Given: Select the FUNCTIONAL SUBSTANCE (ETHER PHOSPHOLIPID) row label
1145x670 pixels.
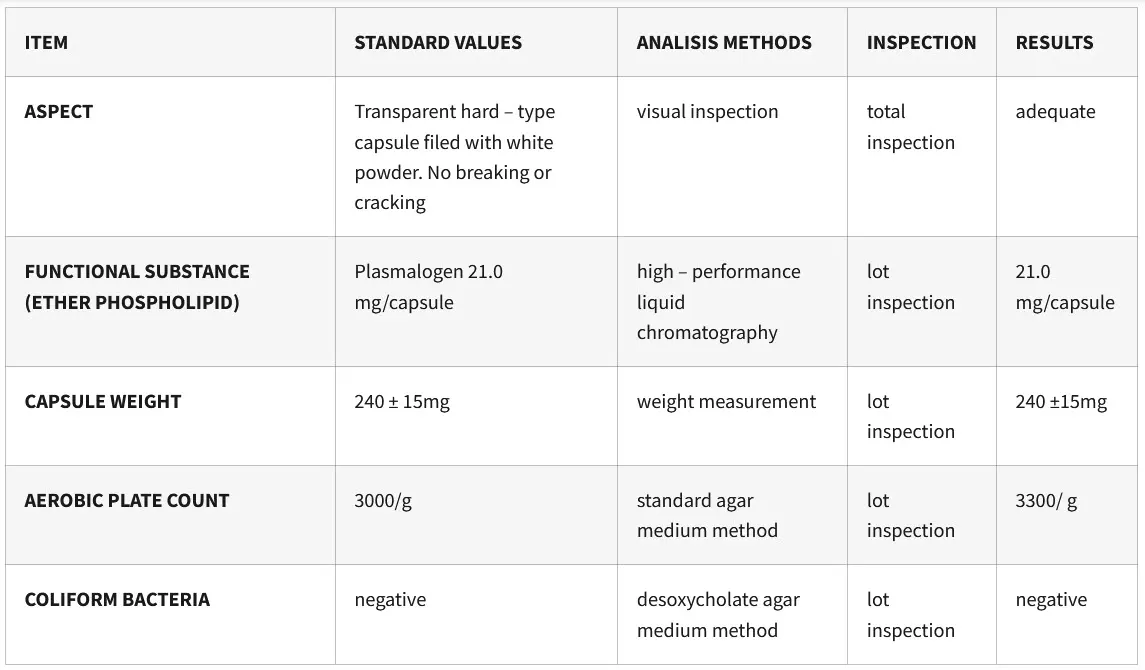Looking at the screenshot, I should tap(137, 287).
